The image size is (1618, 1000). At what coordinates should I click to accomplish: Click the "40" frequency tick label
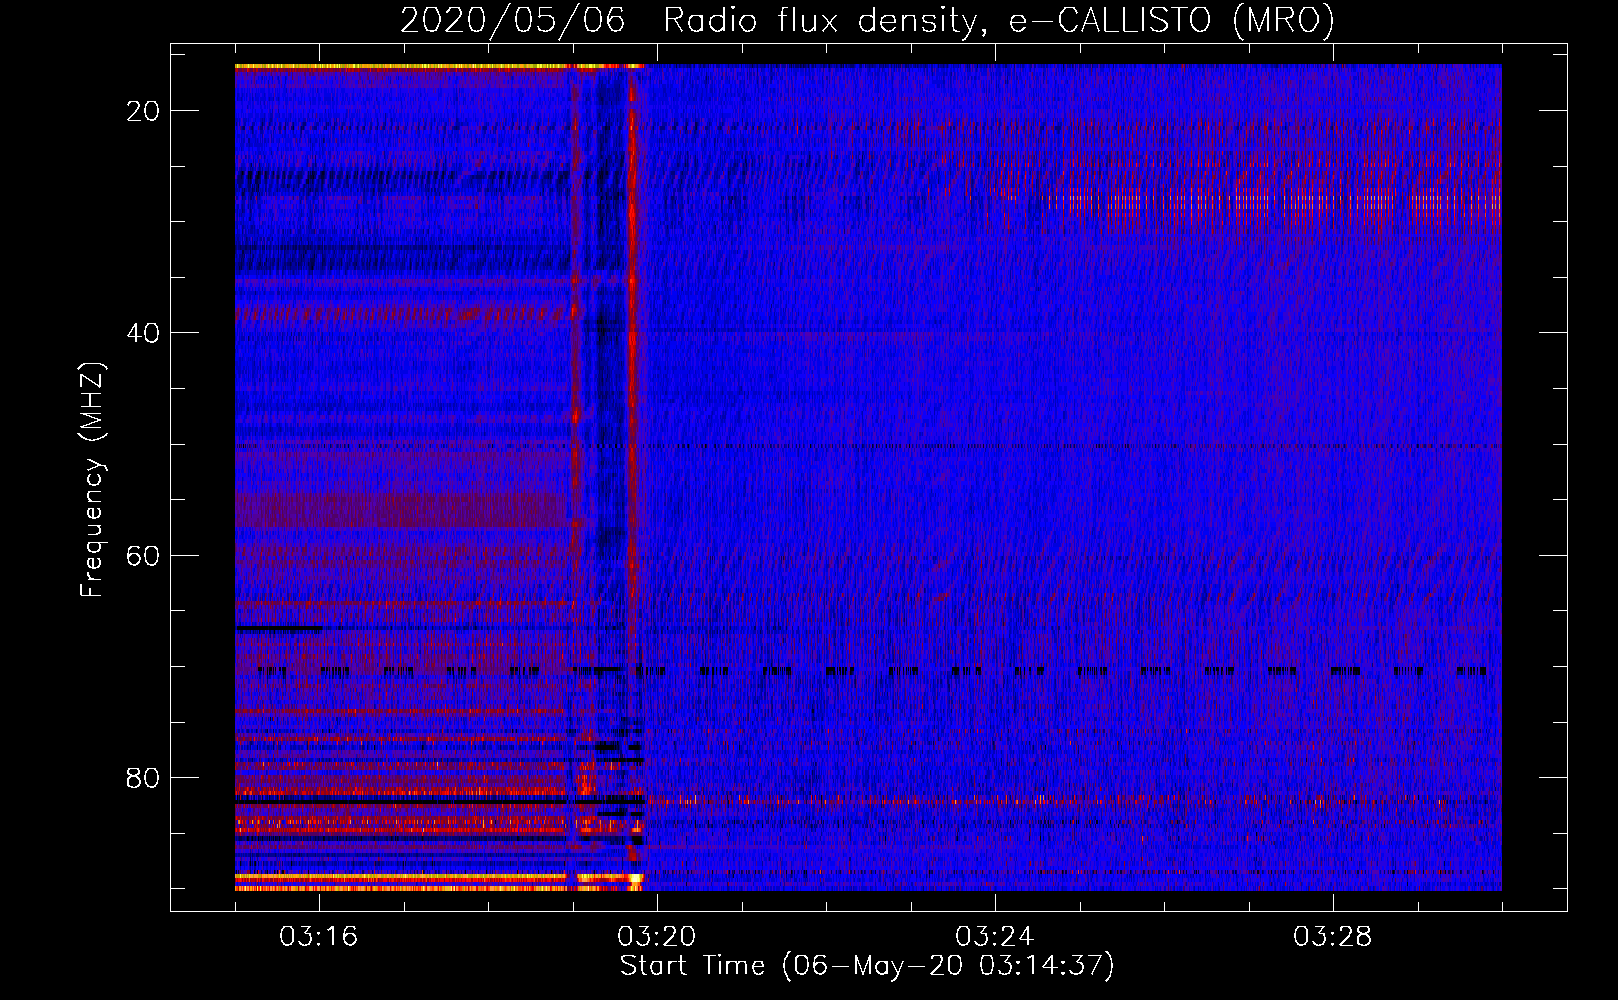(143, 333)
